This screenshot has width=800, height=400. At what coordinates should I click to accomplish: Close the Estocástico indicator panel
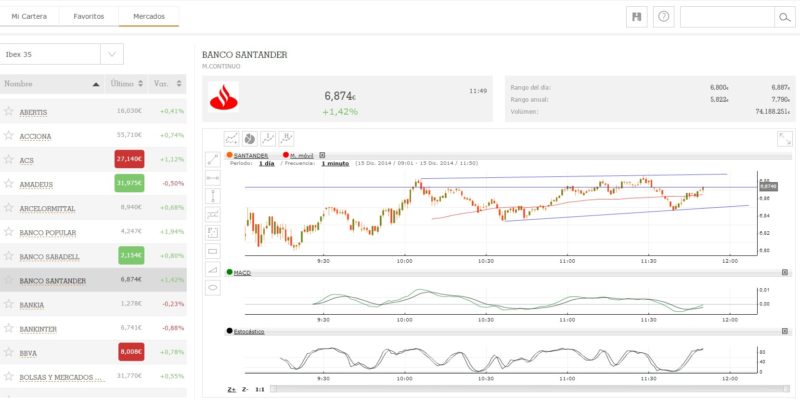785,332
